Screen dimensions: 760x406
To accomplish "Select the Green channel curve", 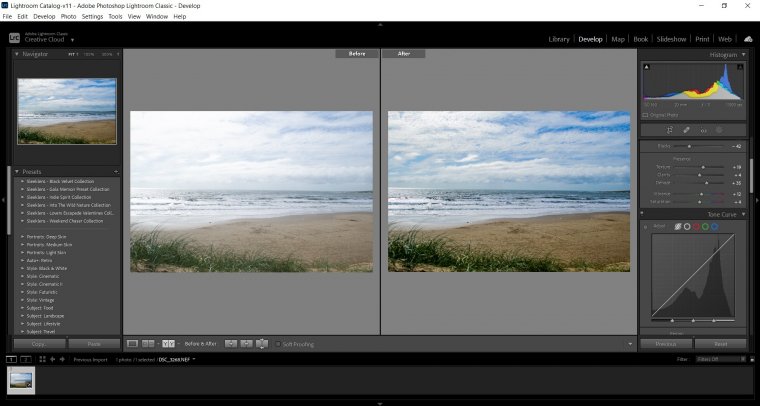I will coord(706,226).
